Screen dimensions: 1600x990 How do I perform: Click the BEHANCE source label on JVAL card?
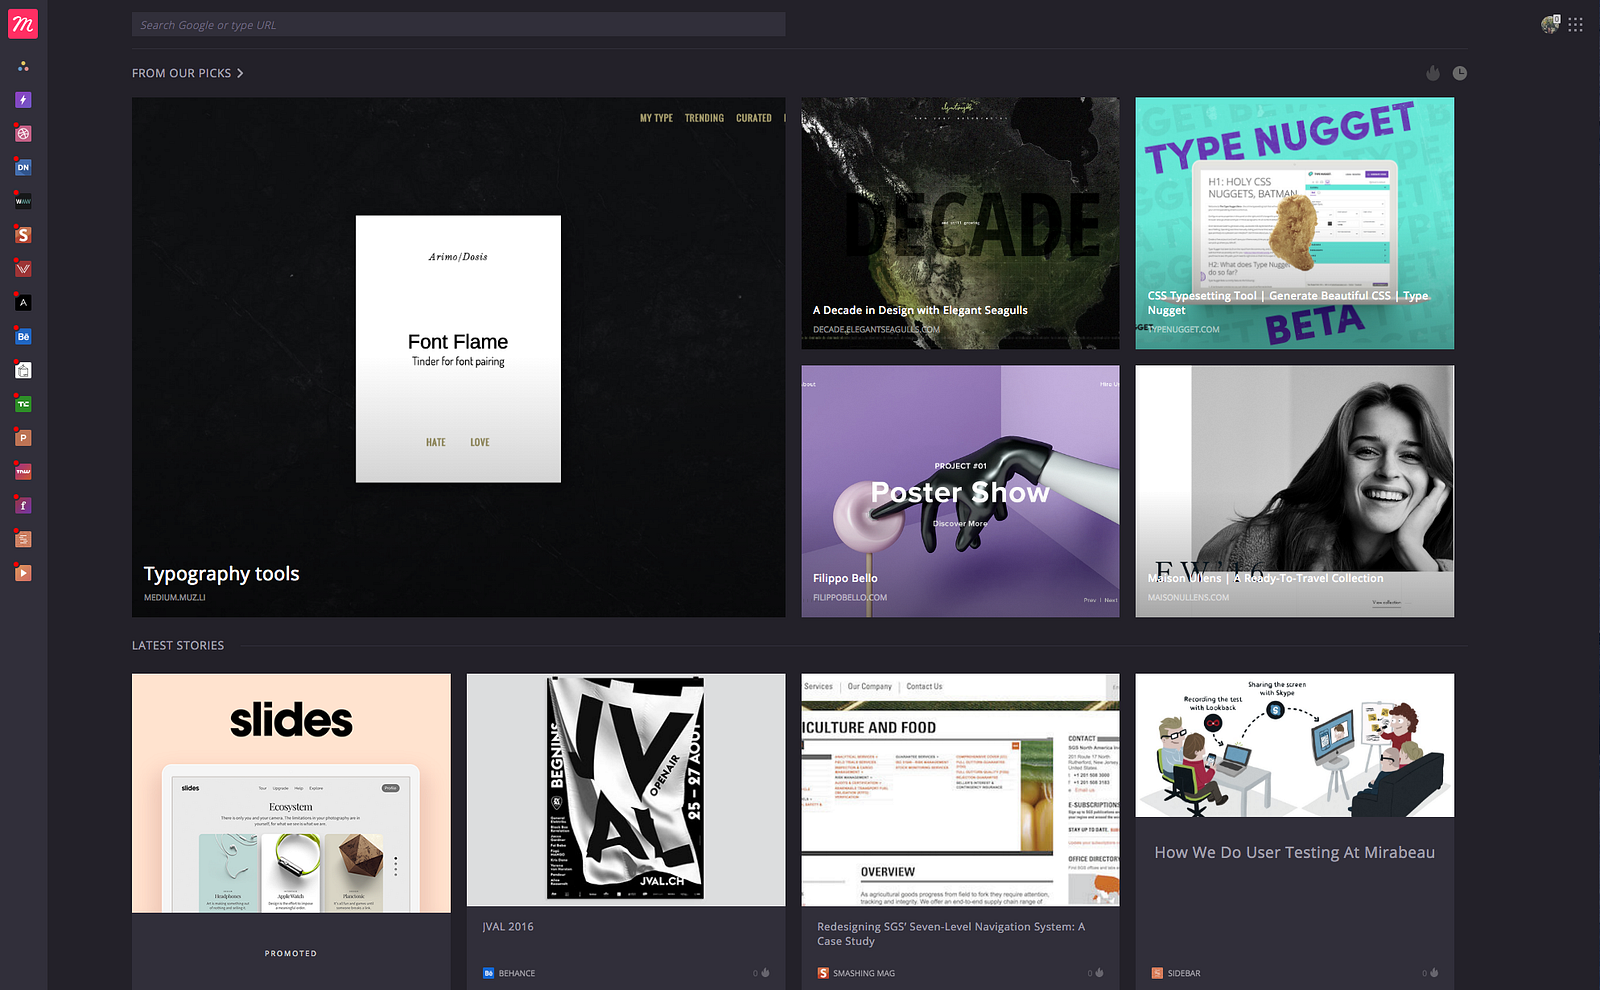tap(517, 973)
